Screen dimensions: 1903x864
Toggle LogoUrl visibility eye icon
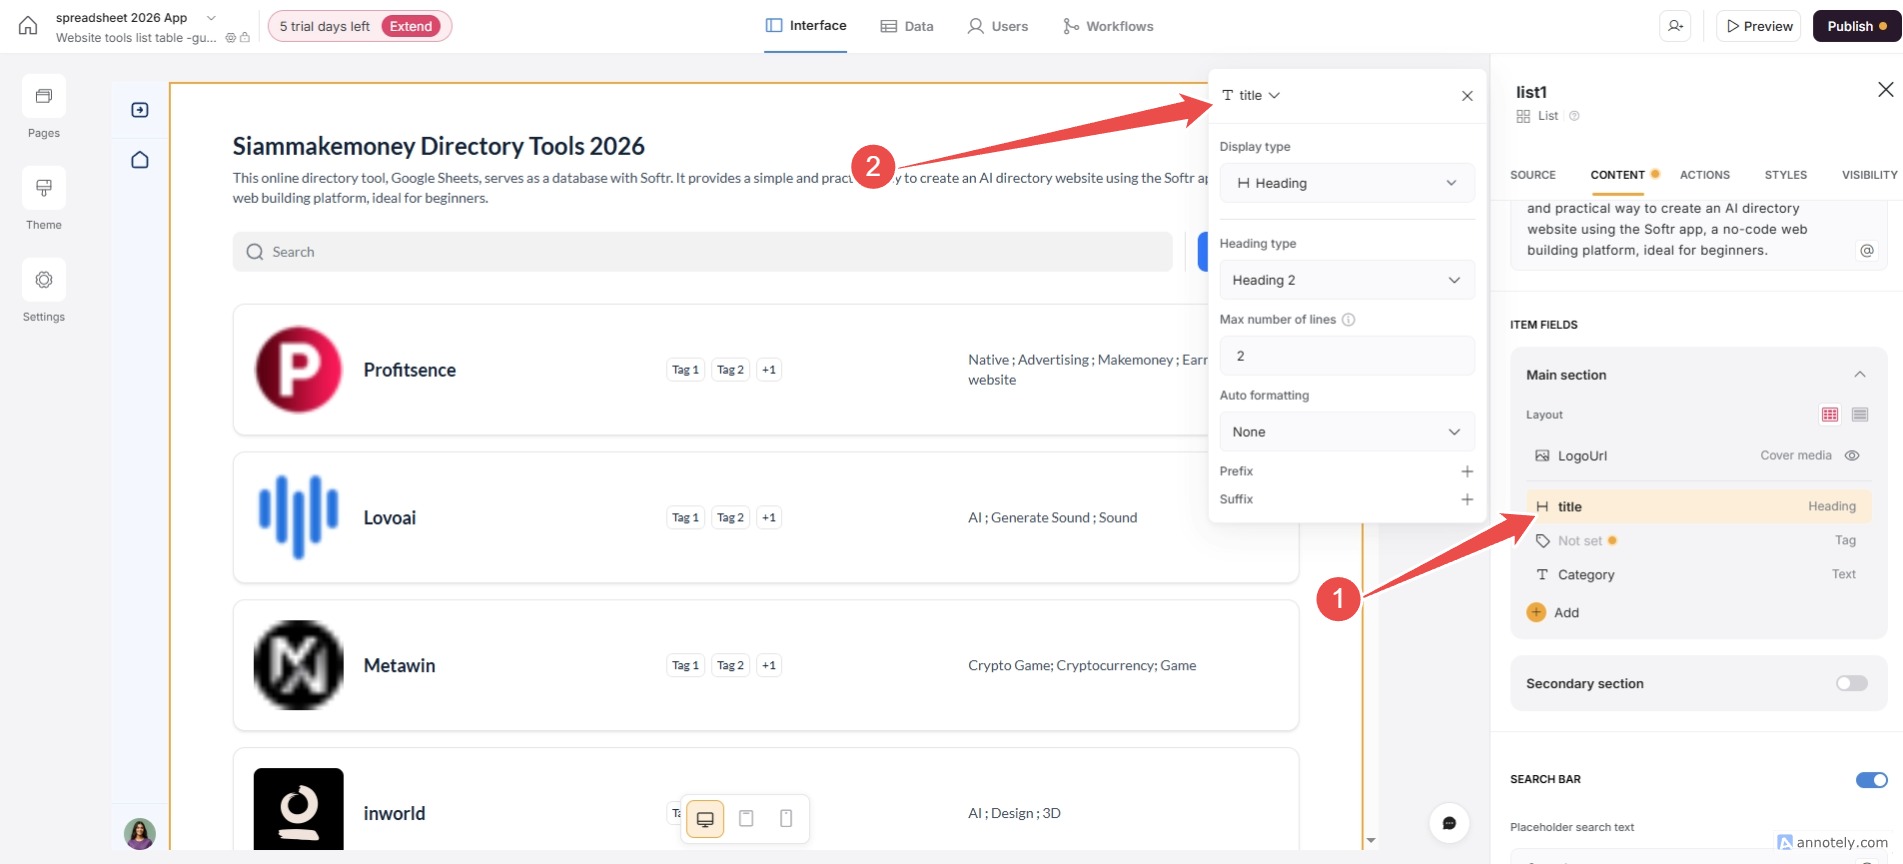point(1852,456)
